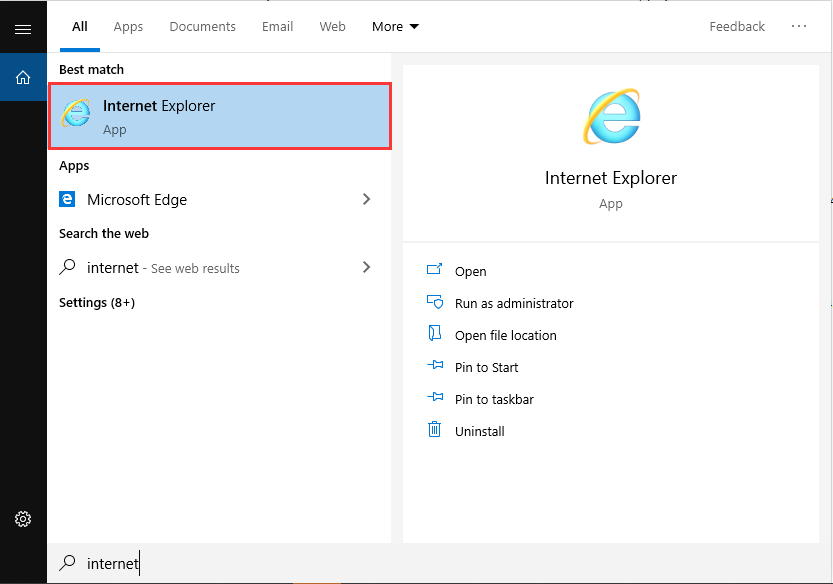
Task: Select Pin to Start option
Action: [486, 367]
